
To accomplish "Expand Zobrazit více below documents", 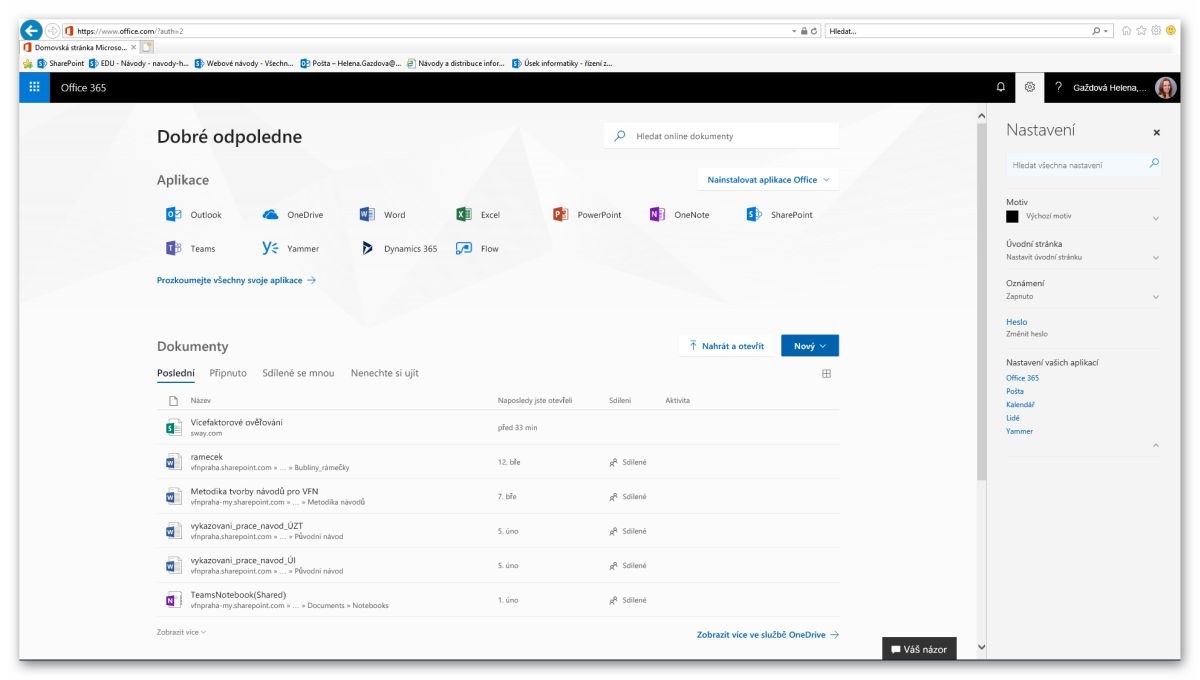I will (182, 632).
